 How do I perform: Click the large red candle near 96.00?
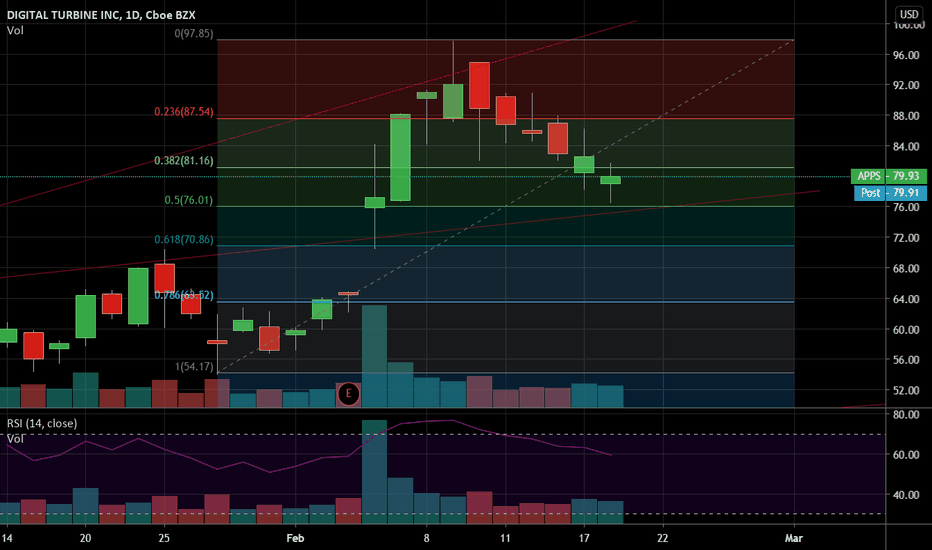pyautogui.click(x=479, y=86)
